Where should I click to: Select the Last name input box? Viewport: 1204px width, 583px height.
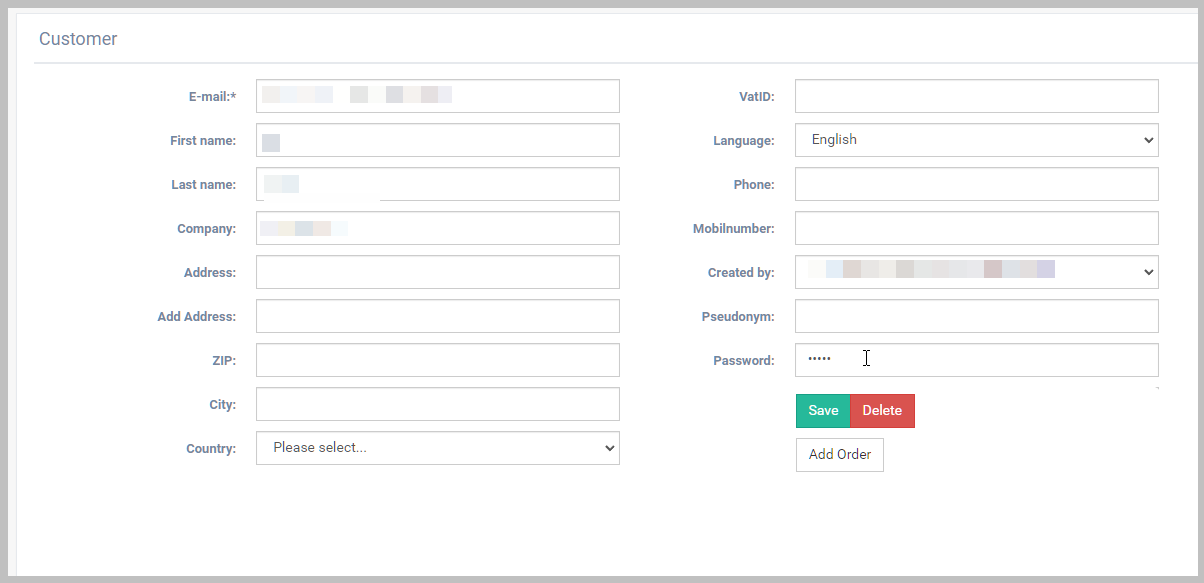(437, 184)
